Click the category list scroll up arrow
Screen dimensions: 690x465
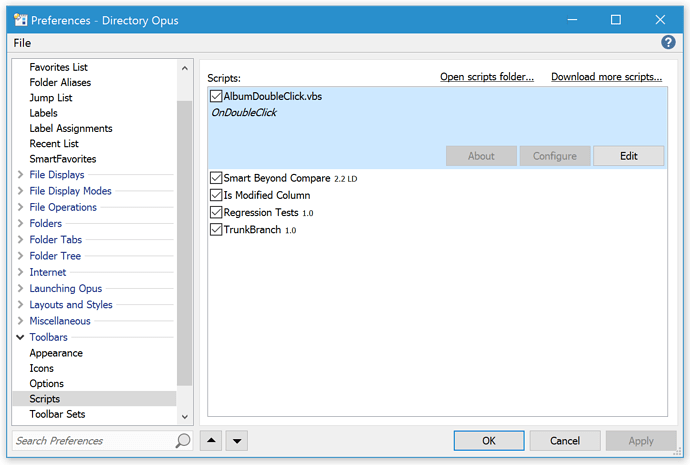point(184,68)
